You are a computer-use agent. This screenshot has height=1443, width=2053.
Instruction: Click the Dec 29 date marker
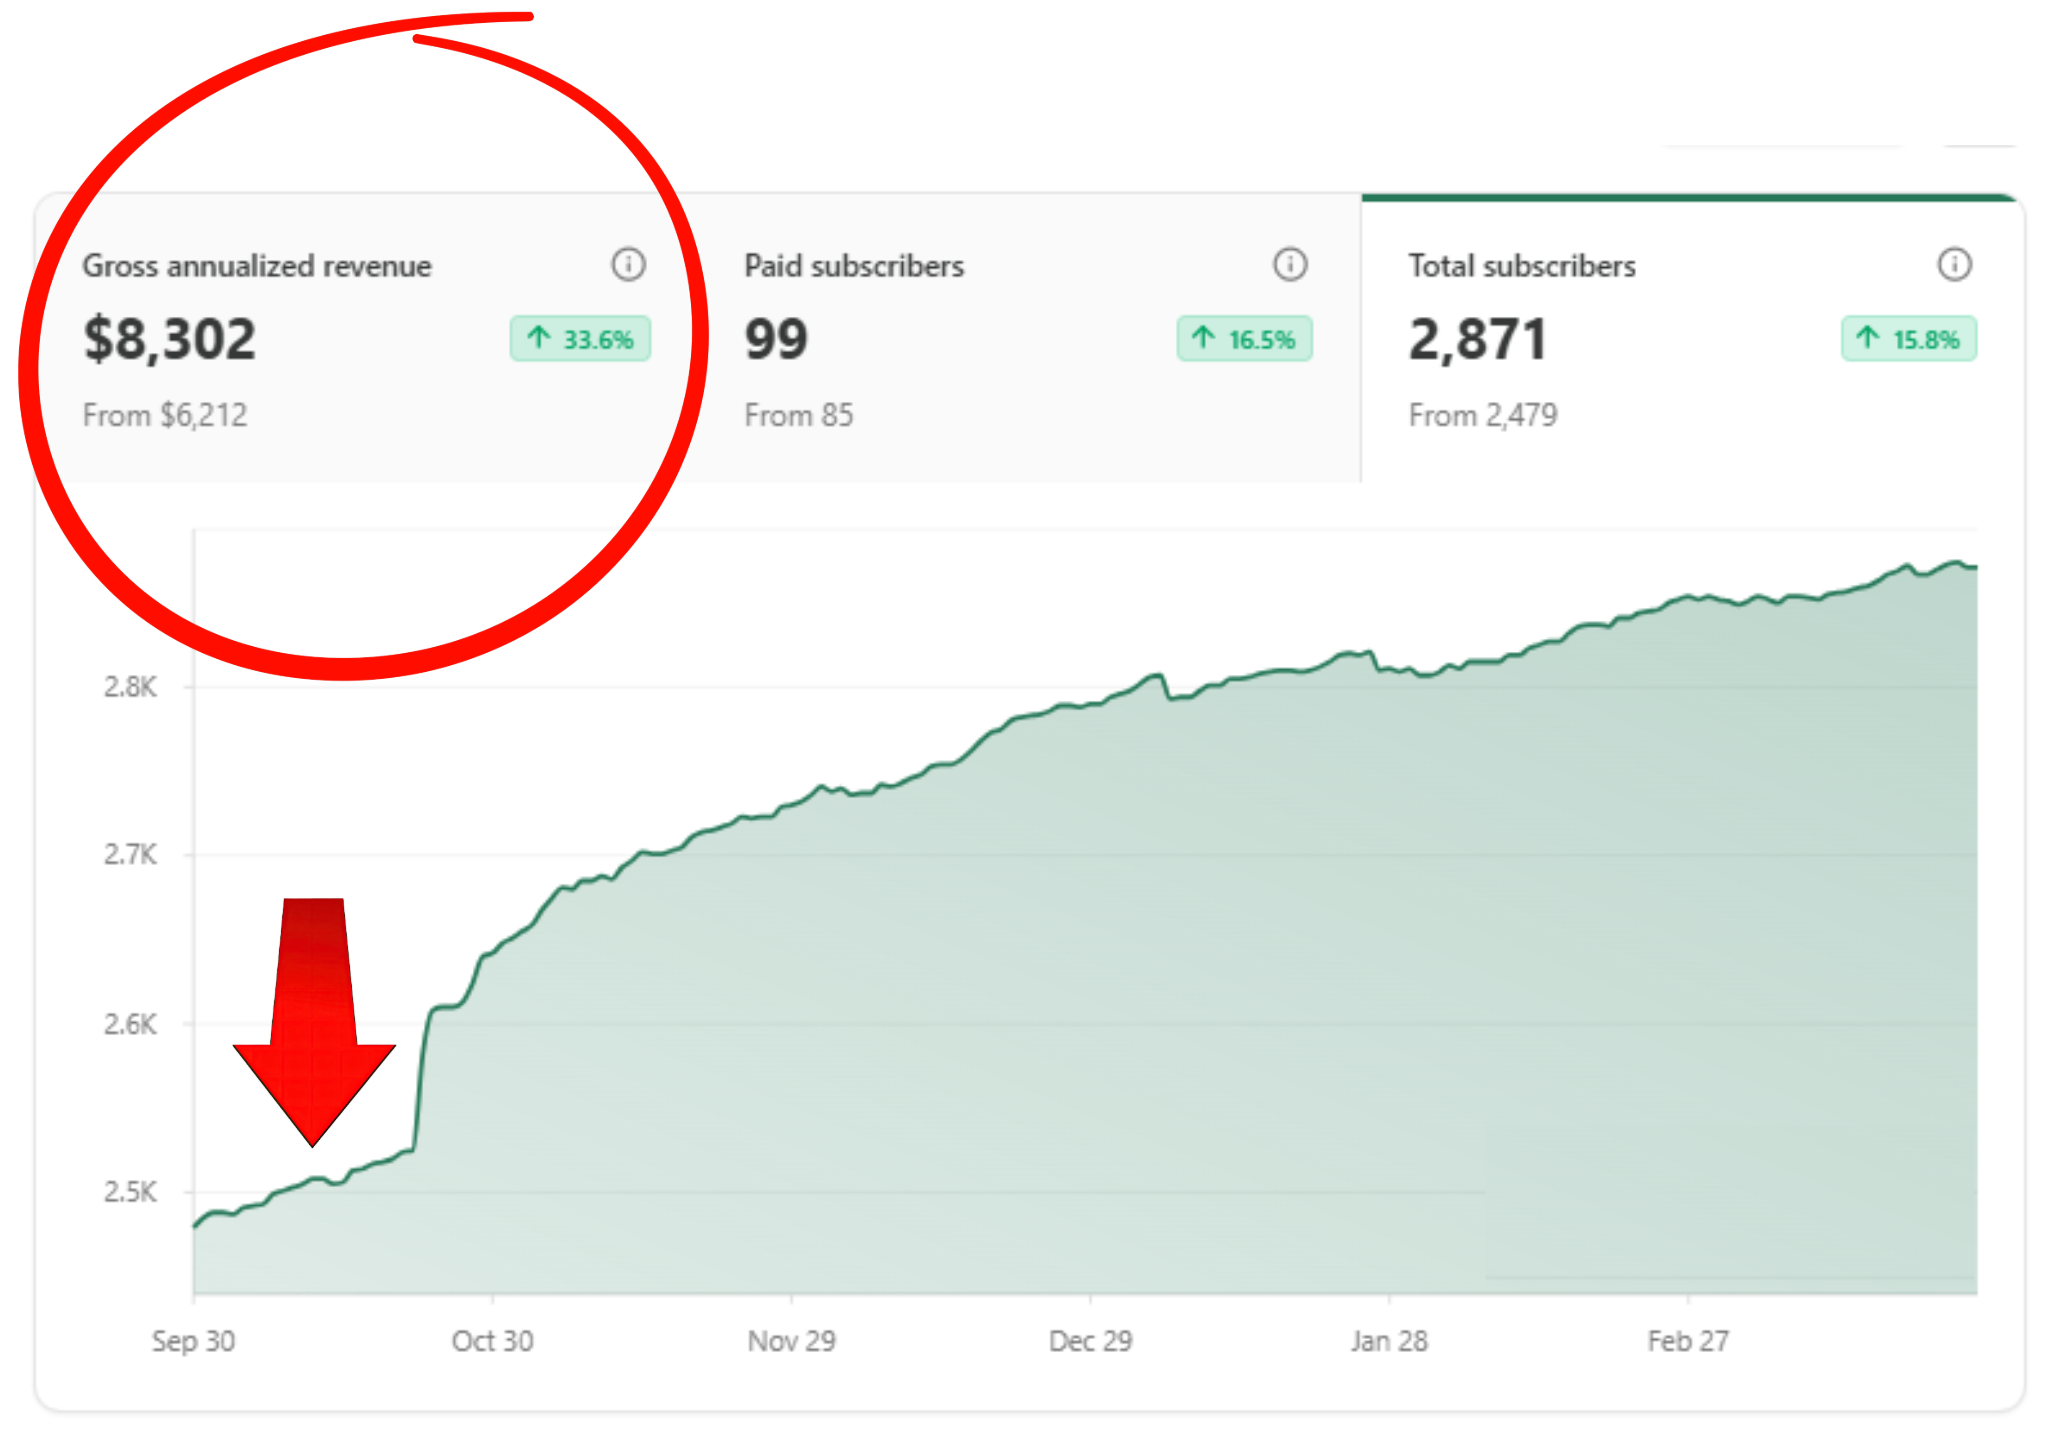[x=1090, y=1341]
